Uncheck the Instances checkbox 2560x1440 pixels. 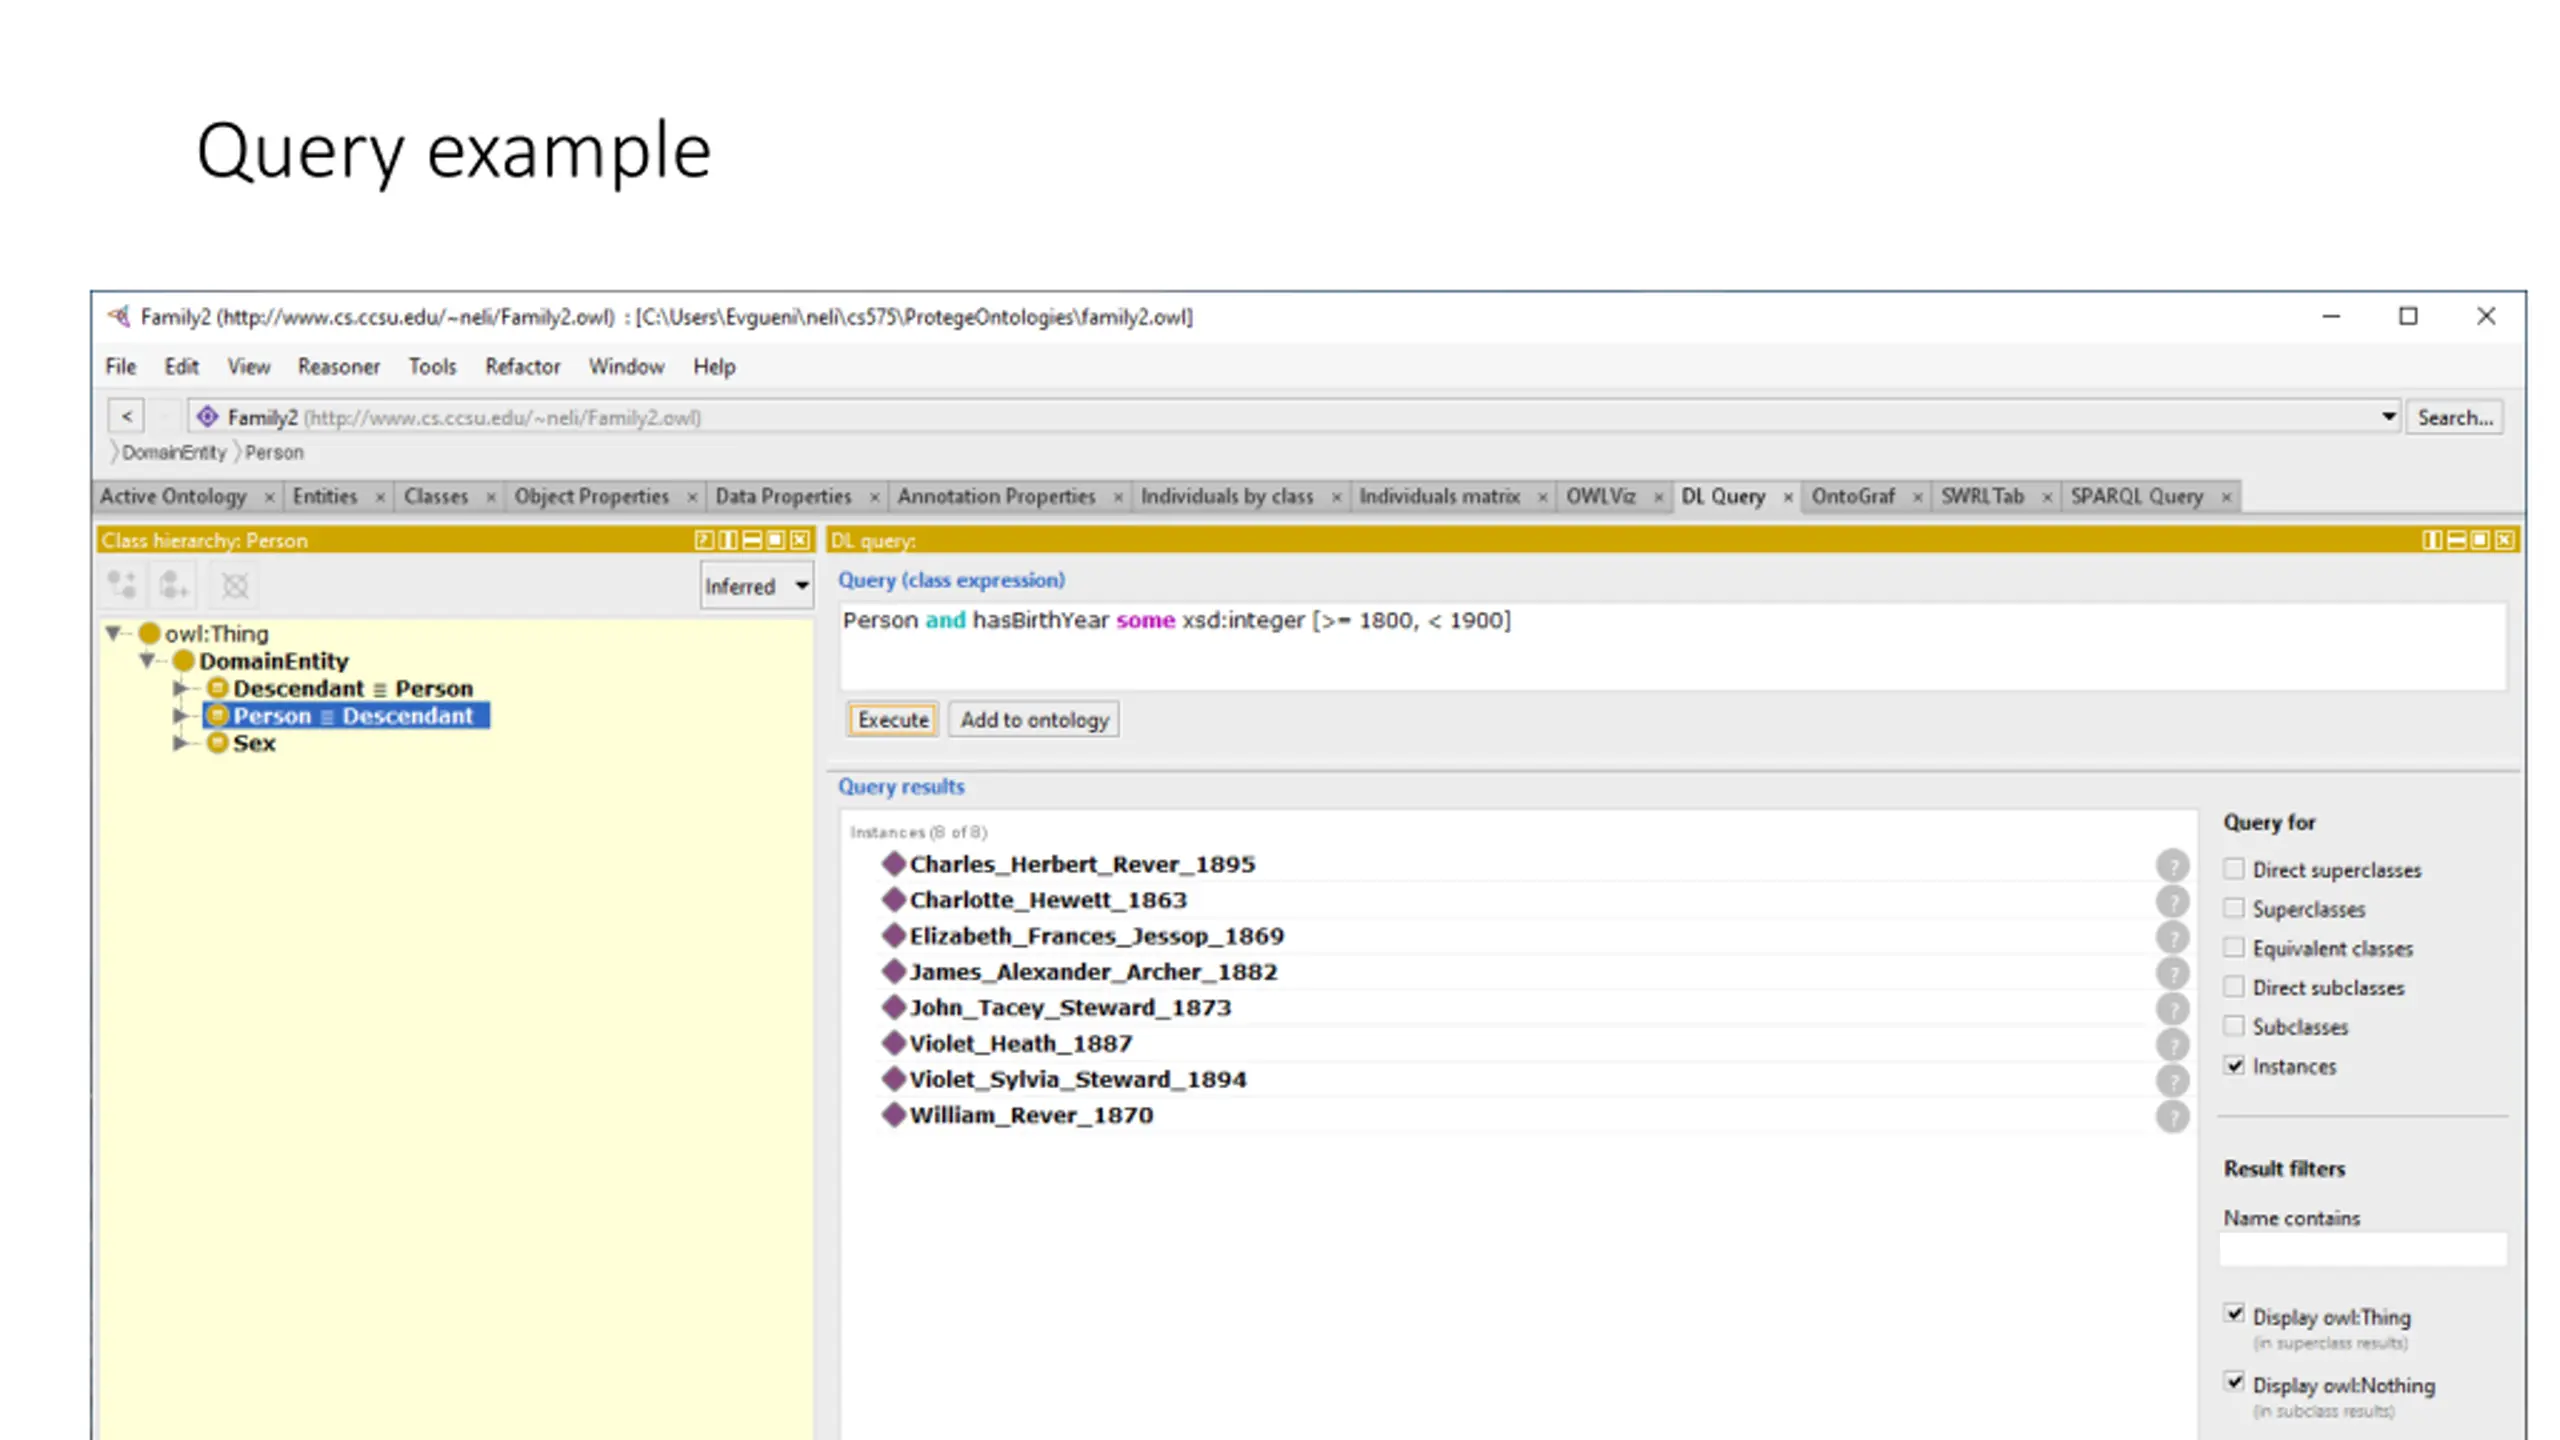point(2234,1065)
